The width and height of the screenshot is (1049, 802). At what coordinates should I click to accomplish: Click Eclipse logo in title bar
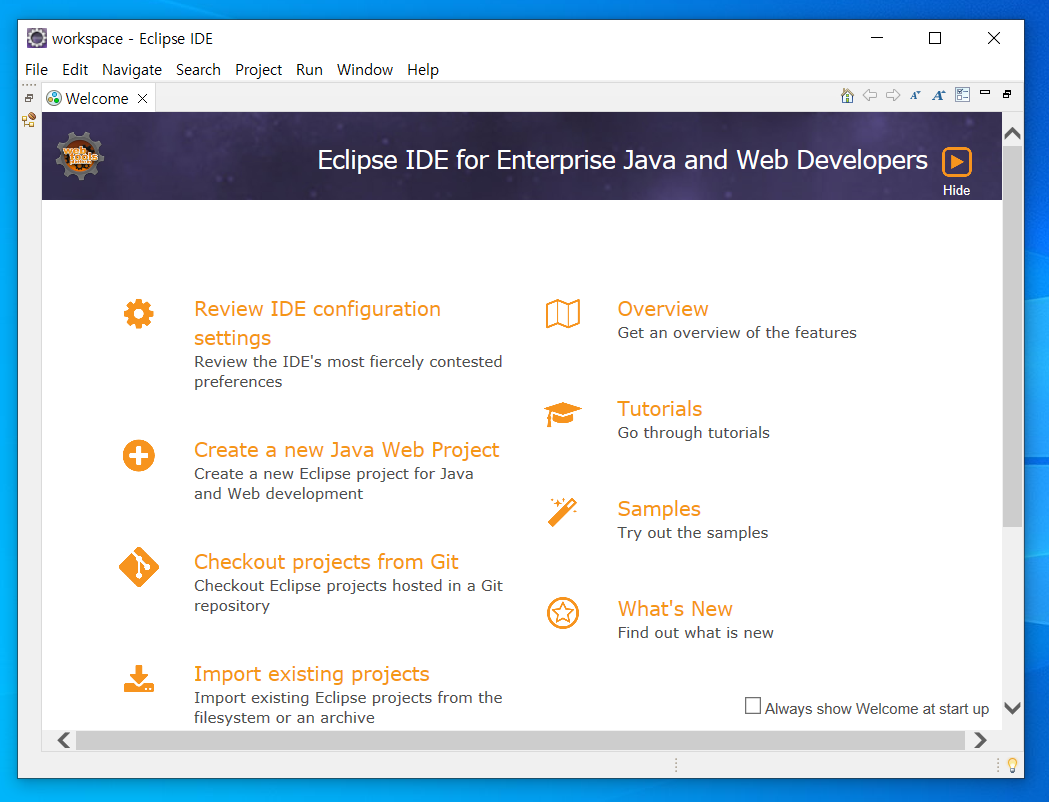coord(37,38)
